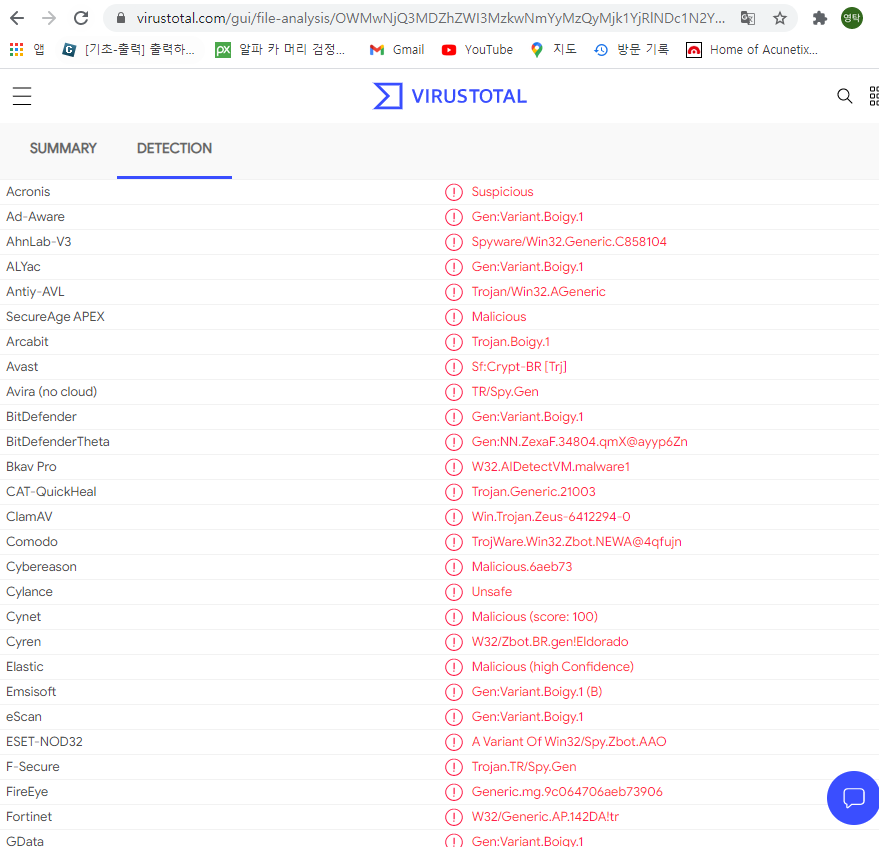The height and width of the screenshot is (847, 879).
Task: Open the 알파 카 머리 검정 bookmark
Action: 280,50
